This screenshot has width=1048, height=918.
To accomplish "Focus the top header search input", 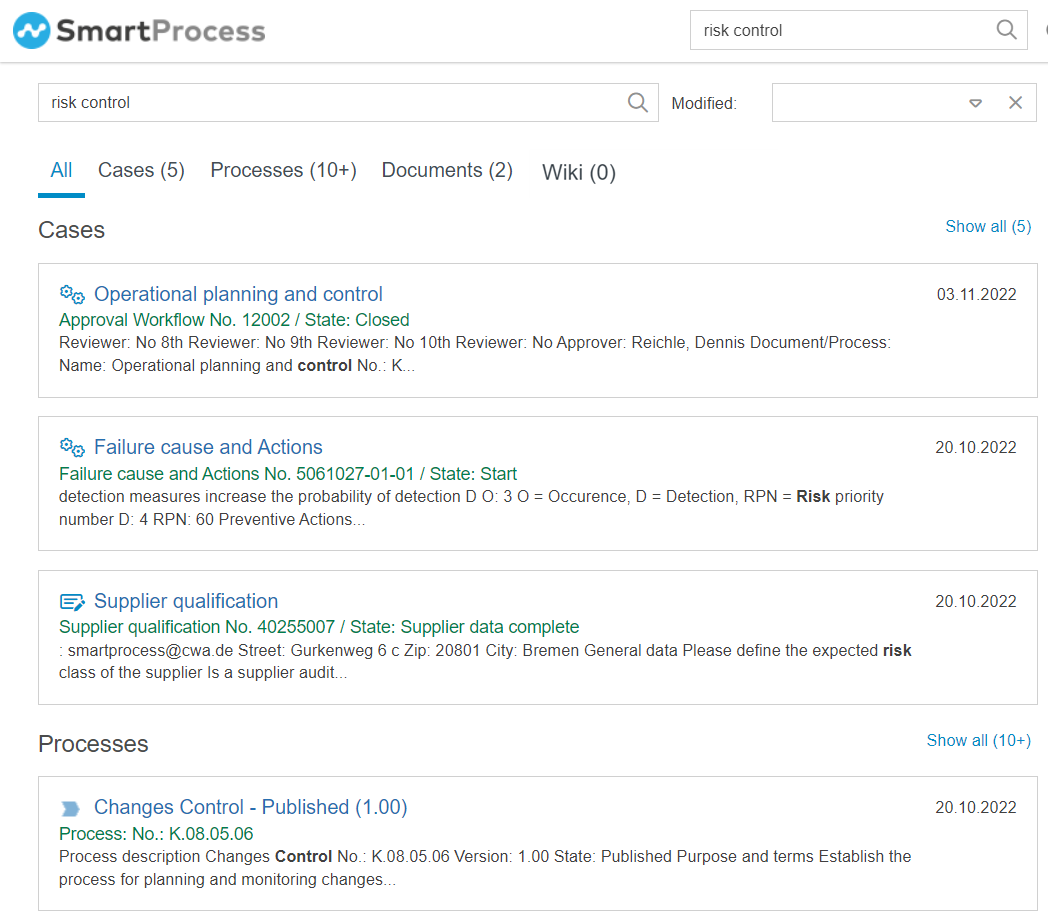I will click(x=840, y=30).
